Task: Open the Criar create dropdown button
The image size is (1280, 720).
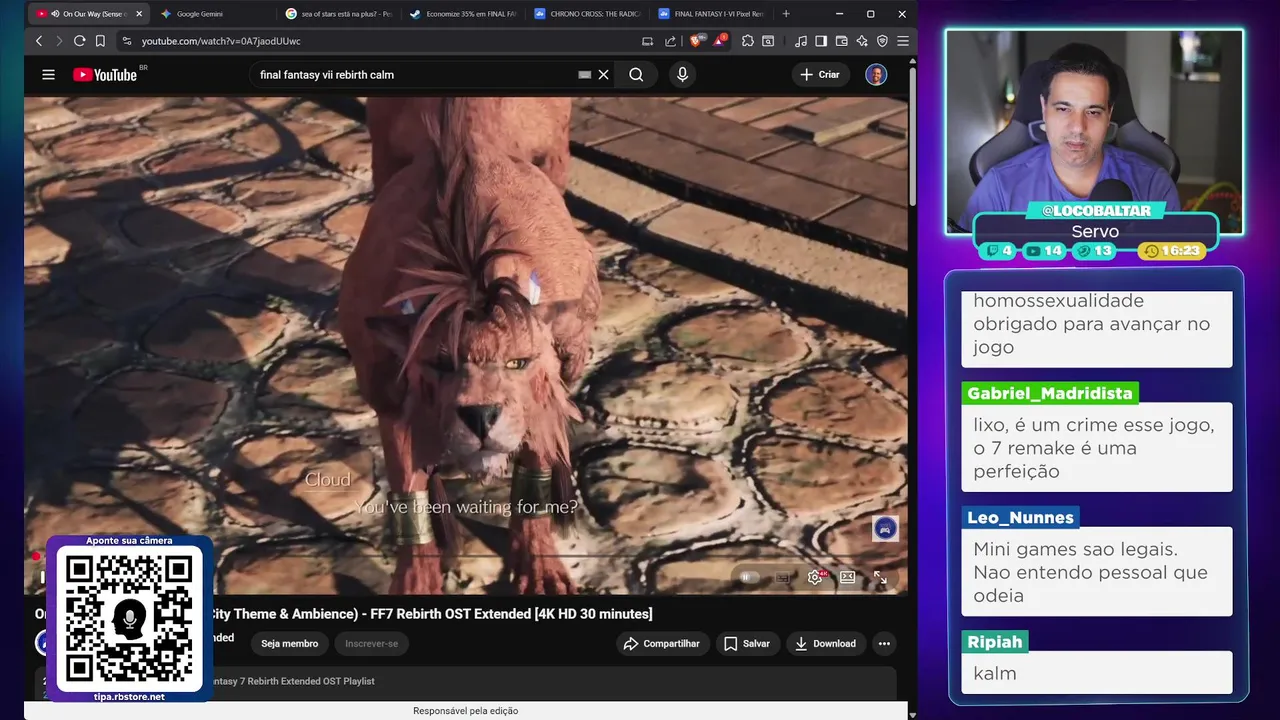Action: pos(821,75)
